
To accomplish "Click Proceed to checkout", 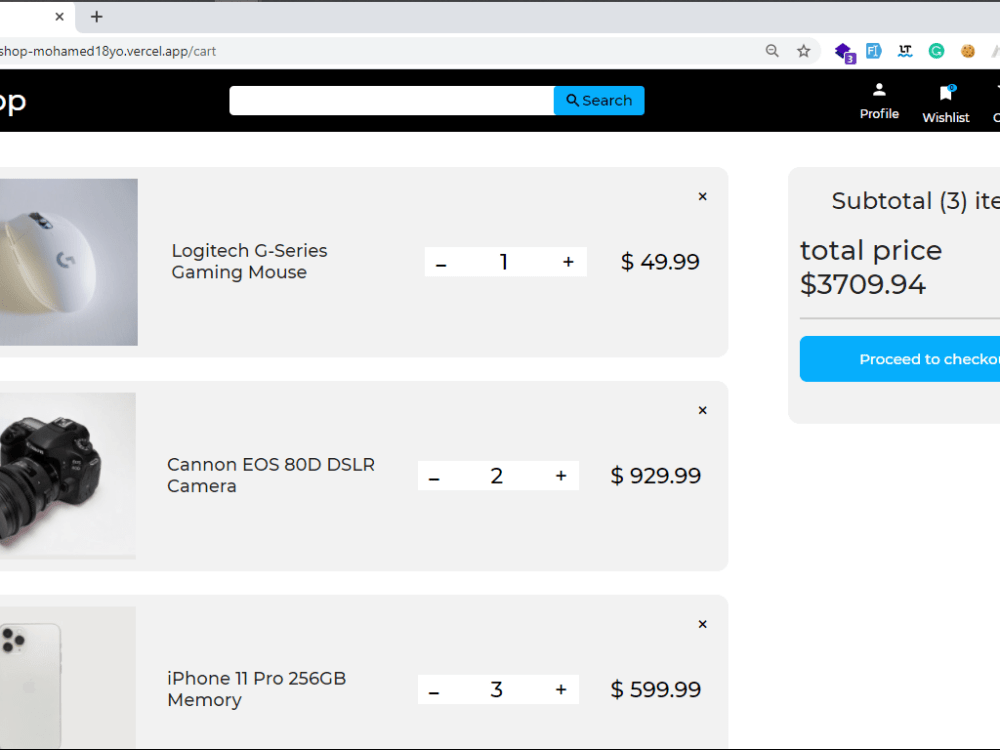I will (x=929, y=358).
